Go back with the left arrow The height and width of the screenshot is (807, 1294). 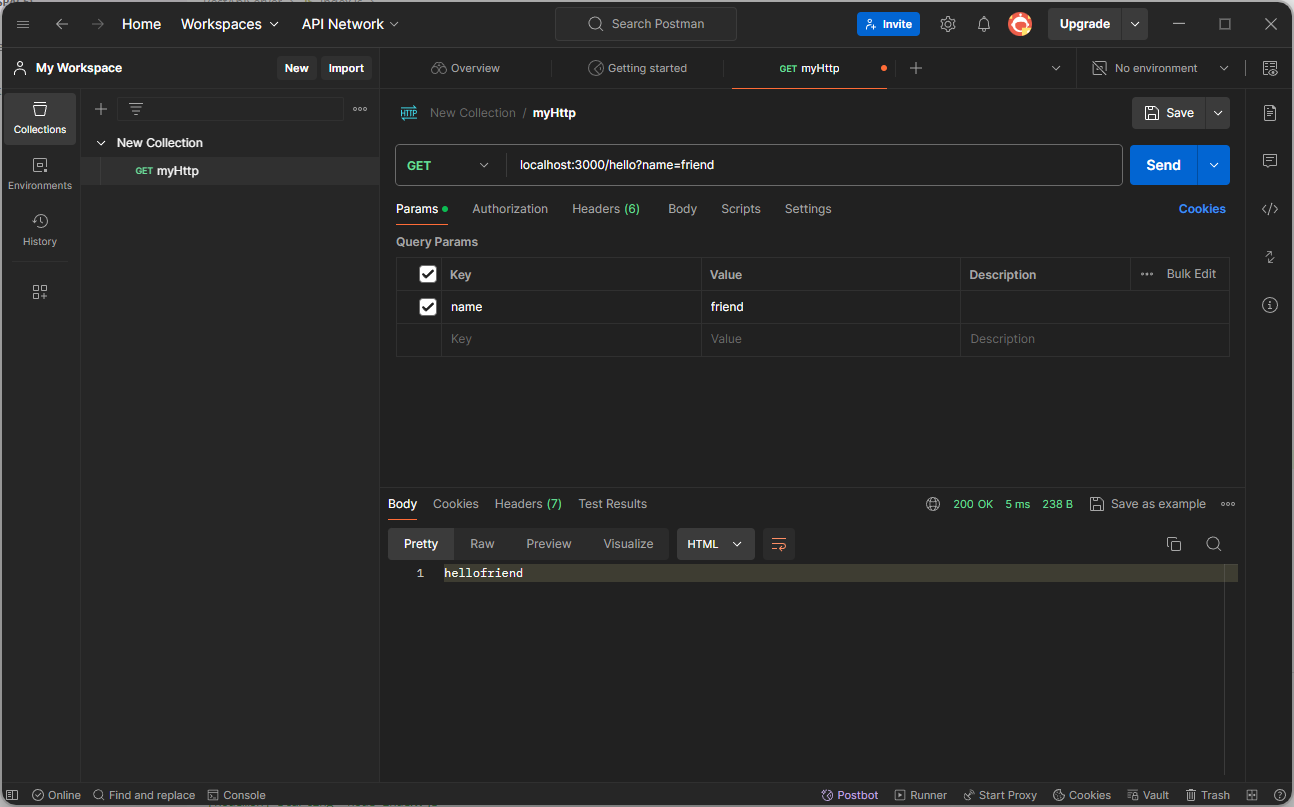[62, 24]
